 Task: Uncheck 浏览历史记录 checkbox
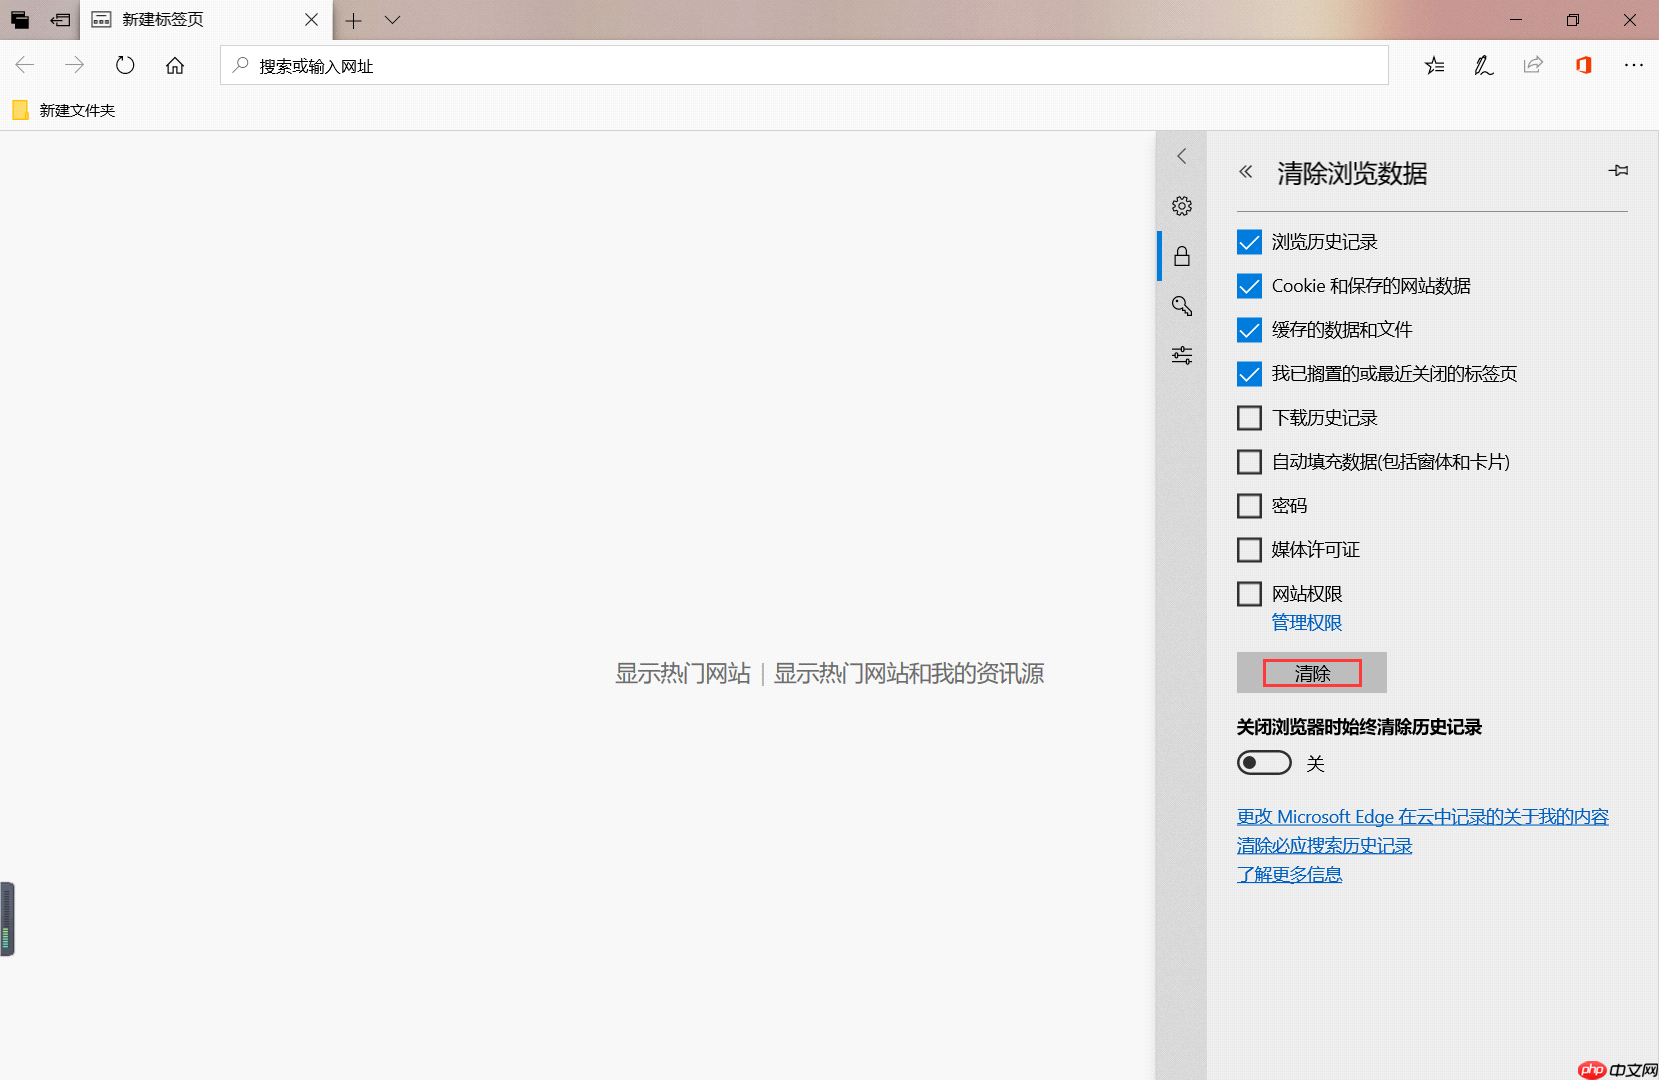click(1249, 242)
